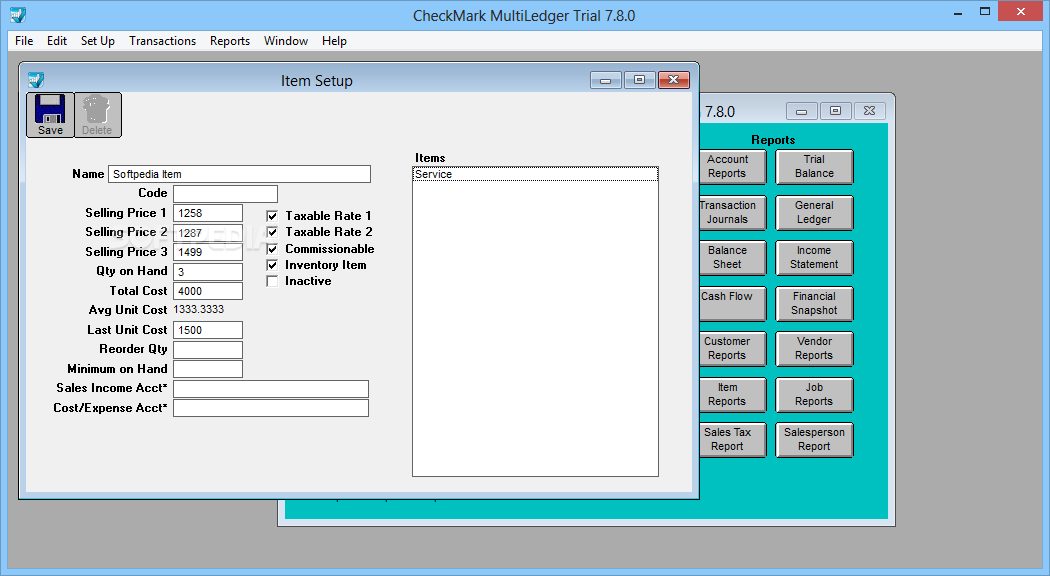Open Job Reports
This screenshot has width=1050, height=576.
pos(814,394)
